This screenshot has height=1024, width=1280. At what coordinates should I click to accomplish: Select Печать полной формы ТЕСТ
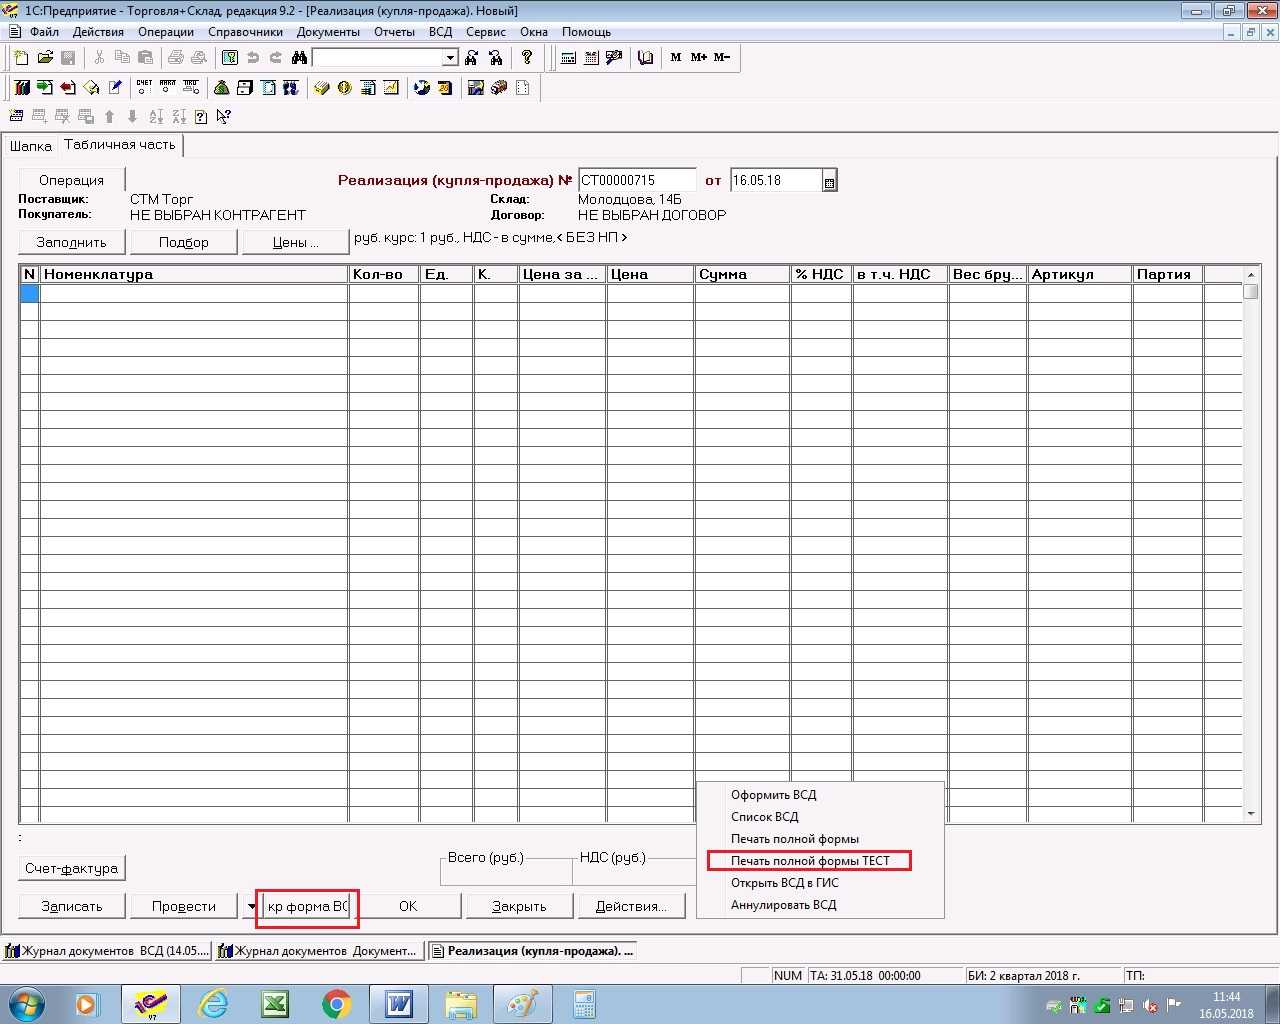point(810,861)
